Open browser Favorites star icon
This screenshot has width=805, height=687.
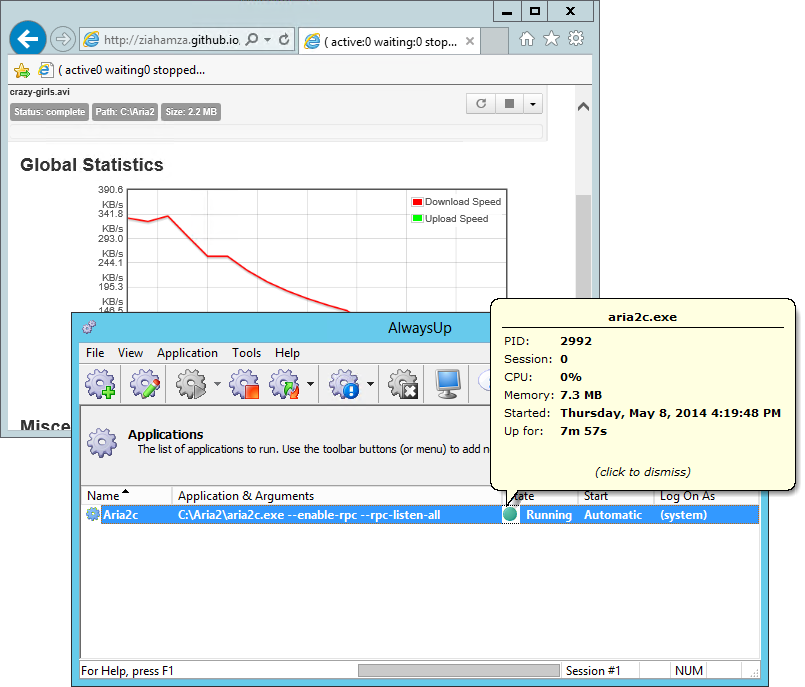click(x=551, y=39)
